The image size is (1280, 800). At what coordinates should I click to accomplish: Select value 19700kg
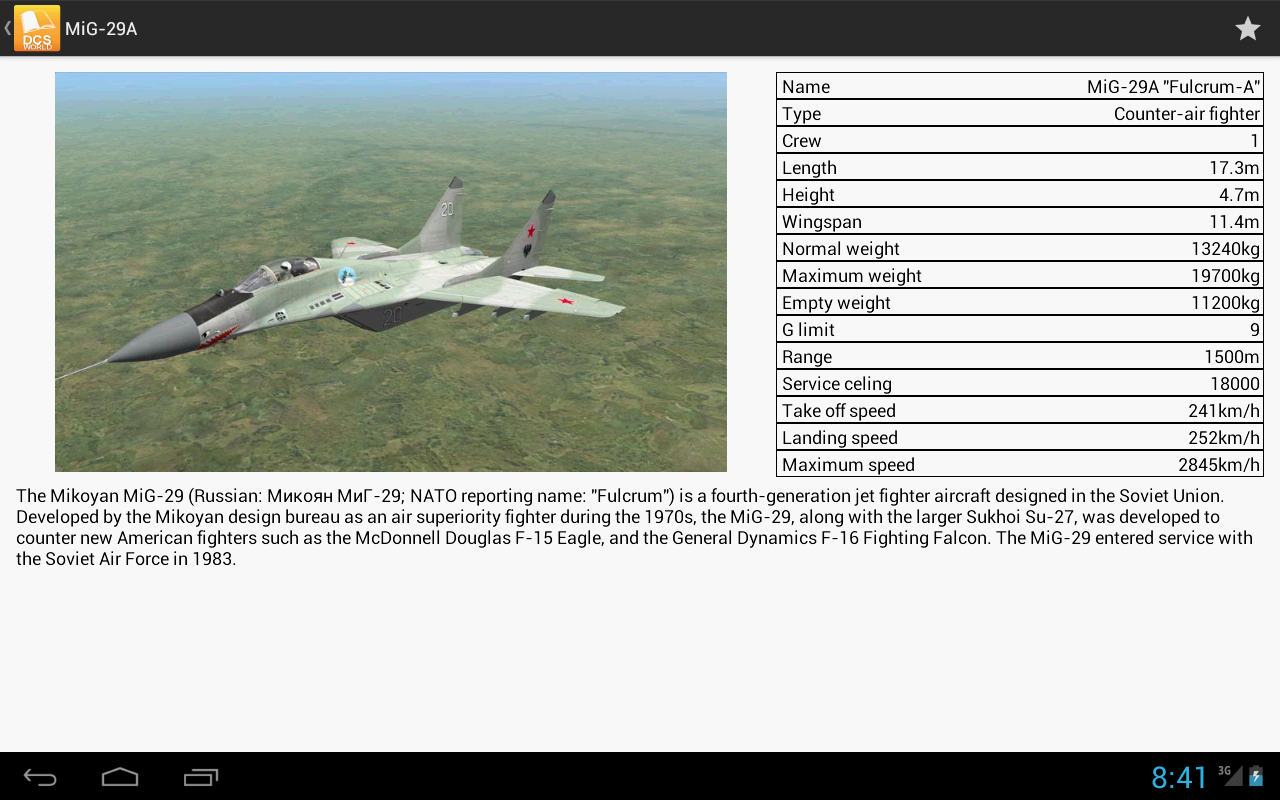click(1225, 276)
